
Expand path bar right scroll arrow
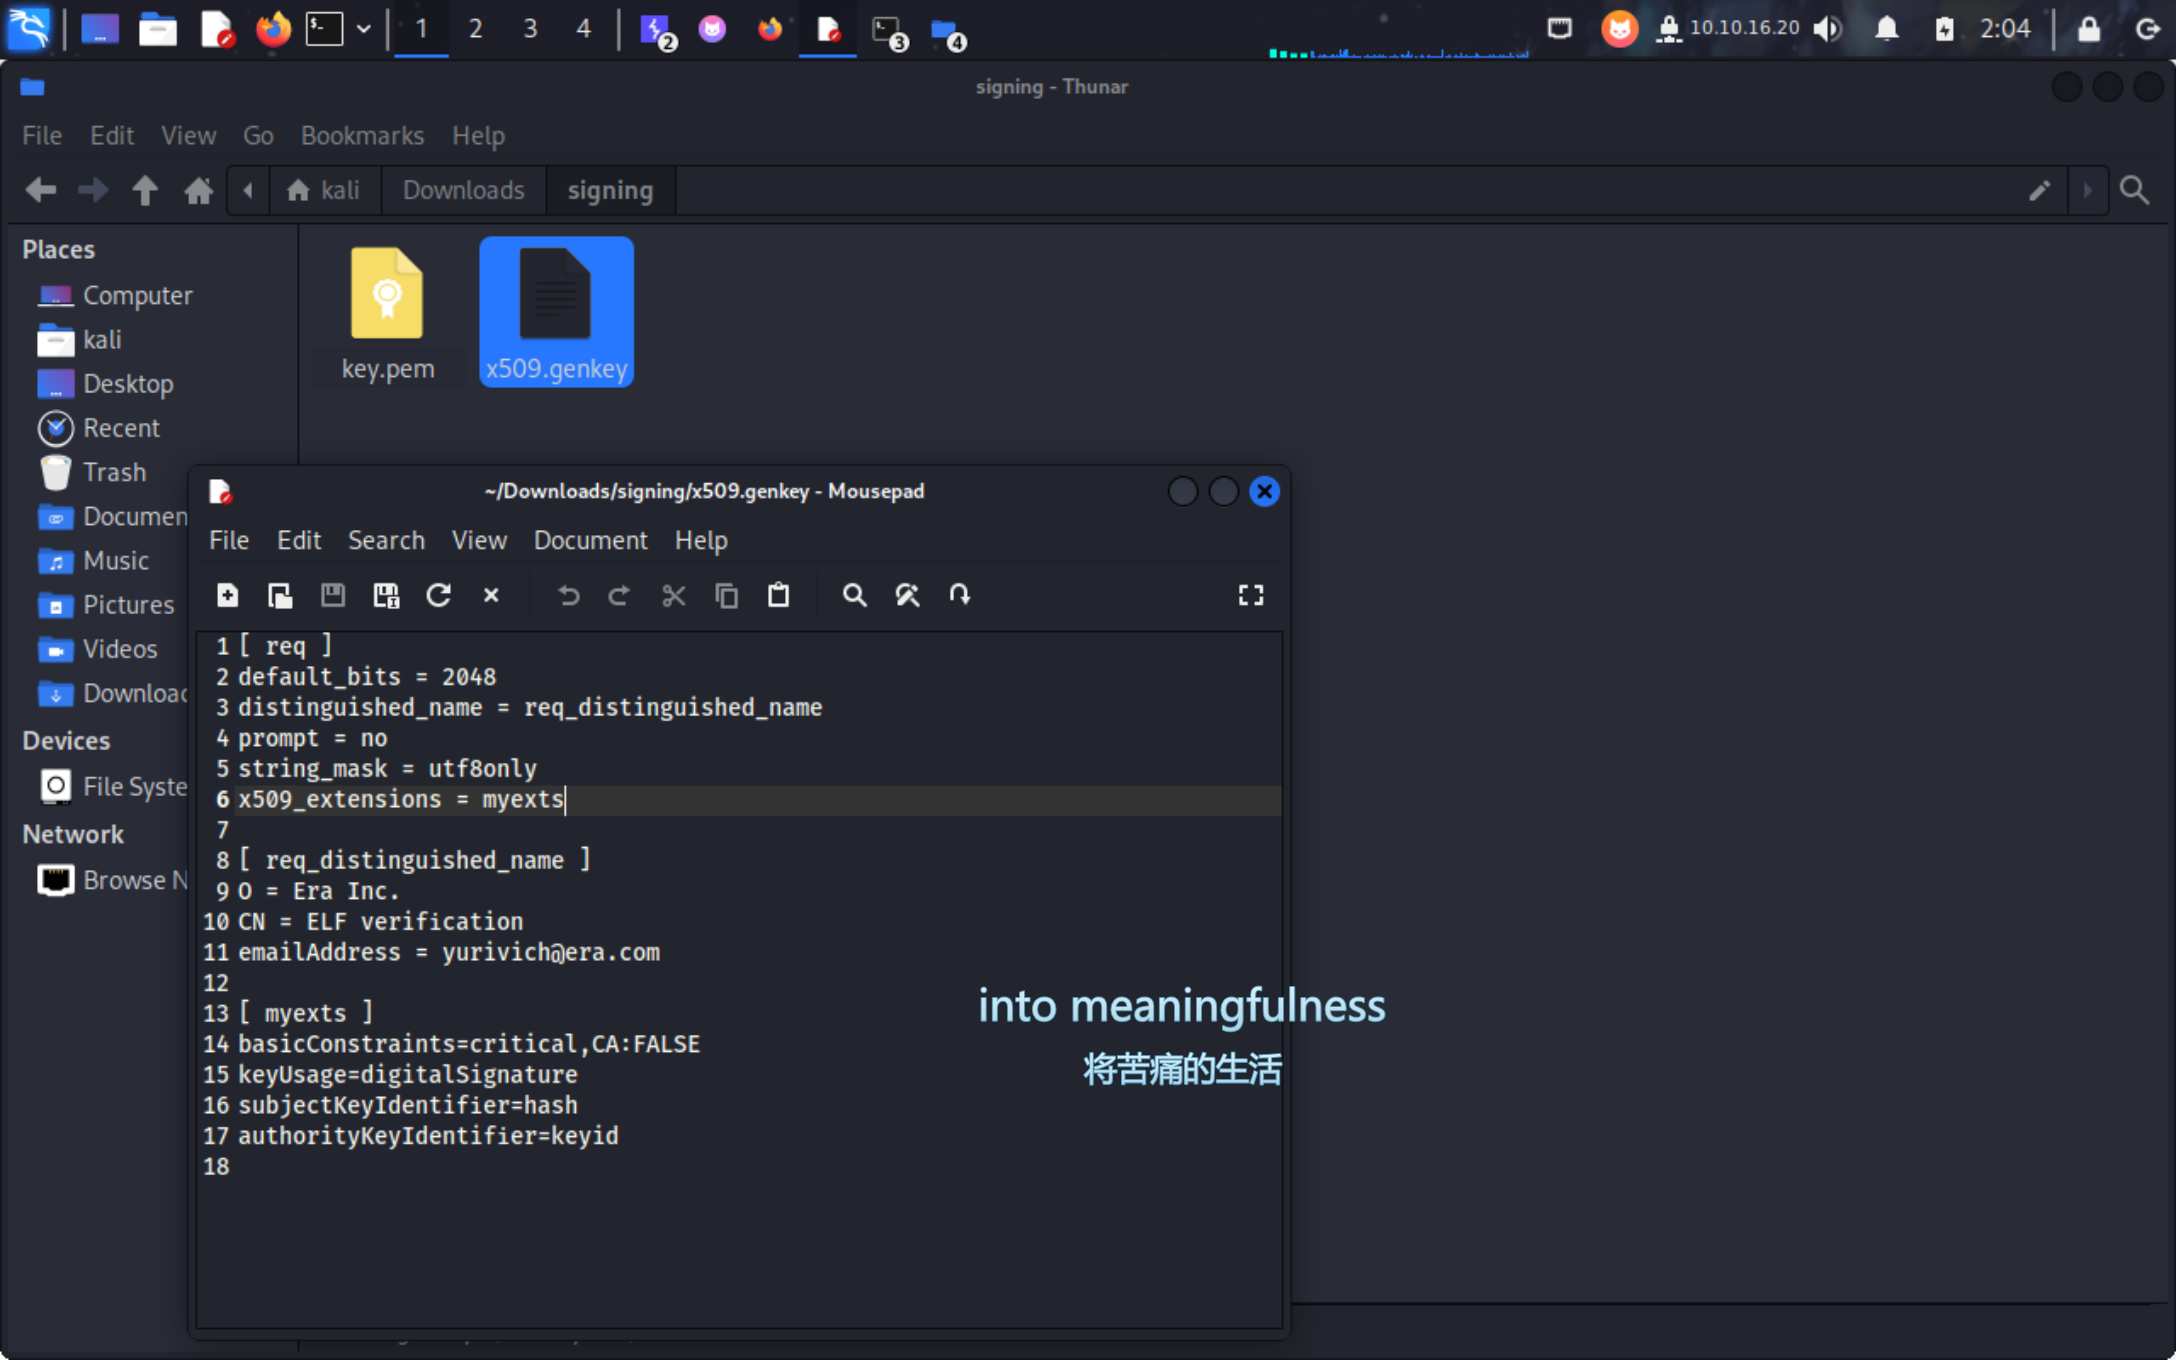2087,190
